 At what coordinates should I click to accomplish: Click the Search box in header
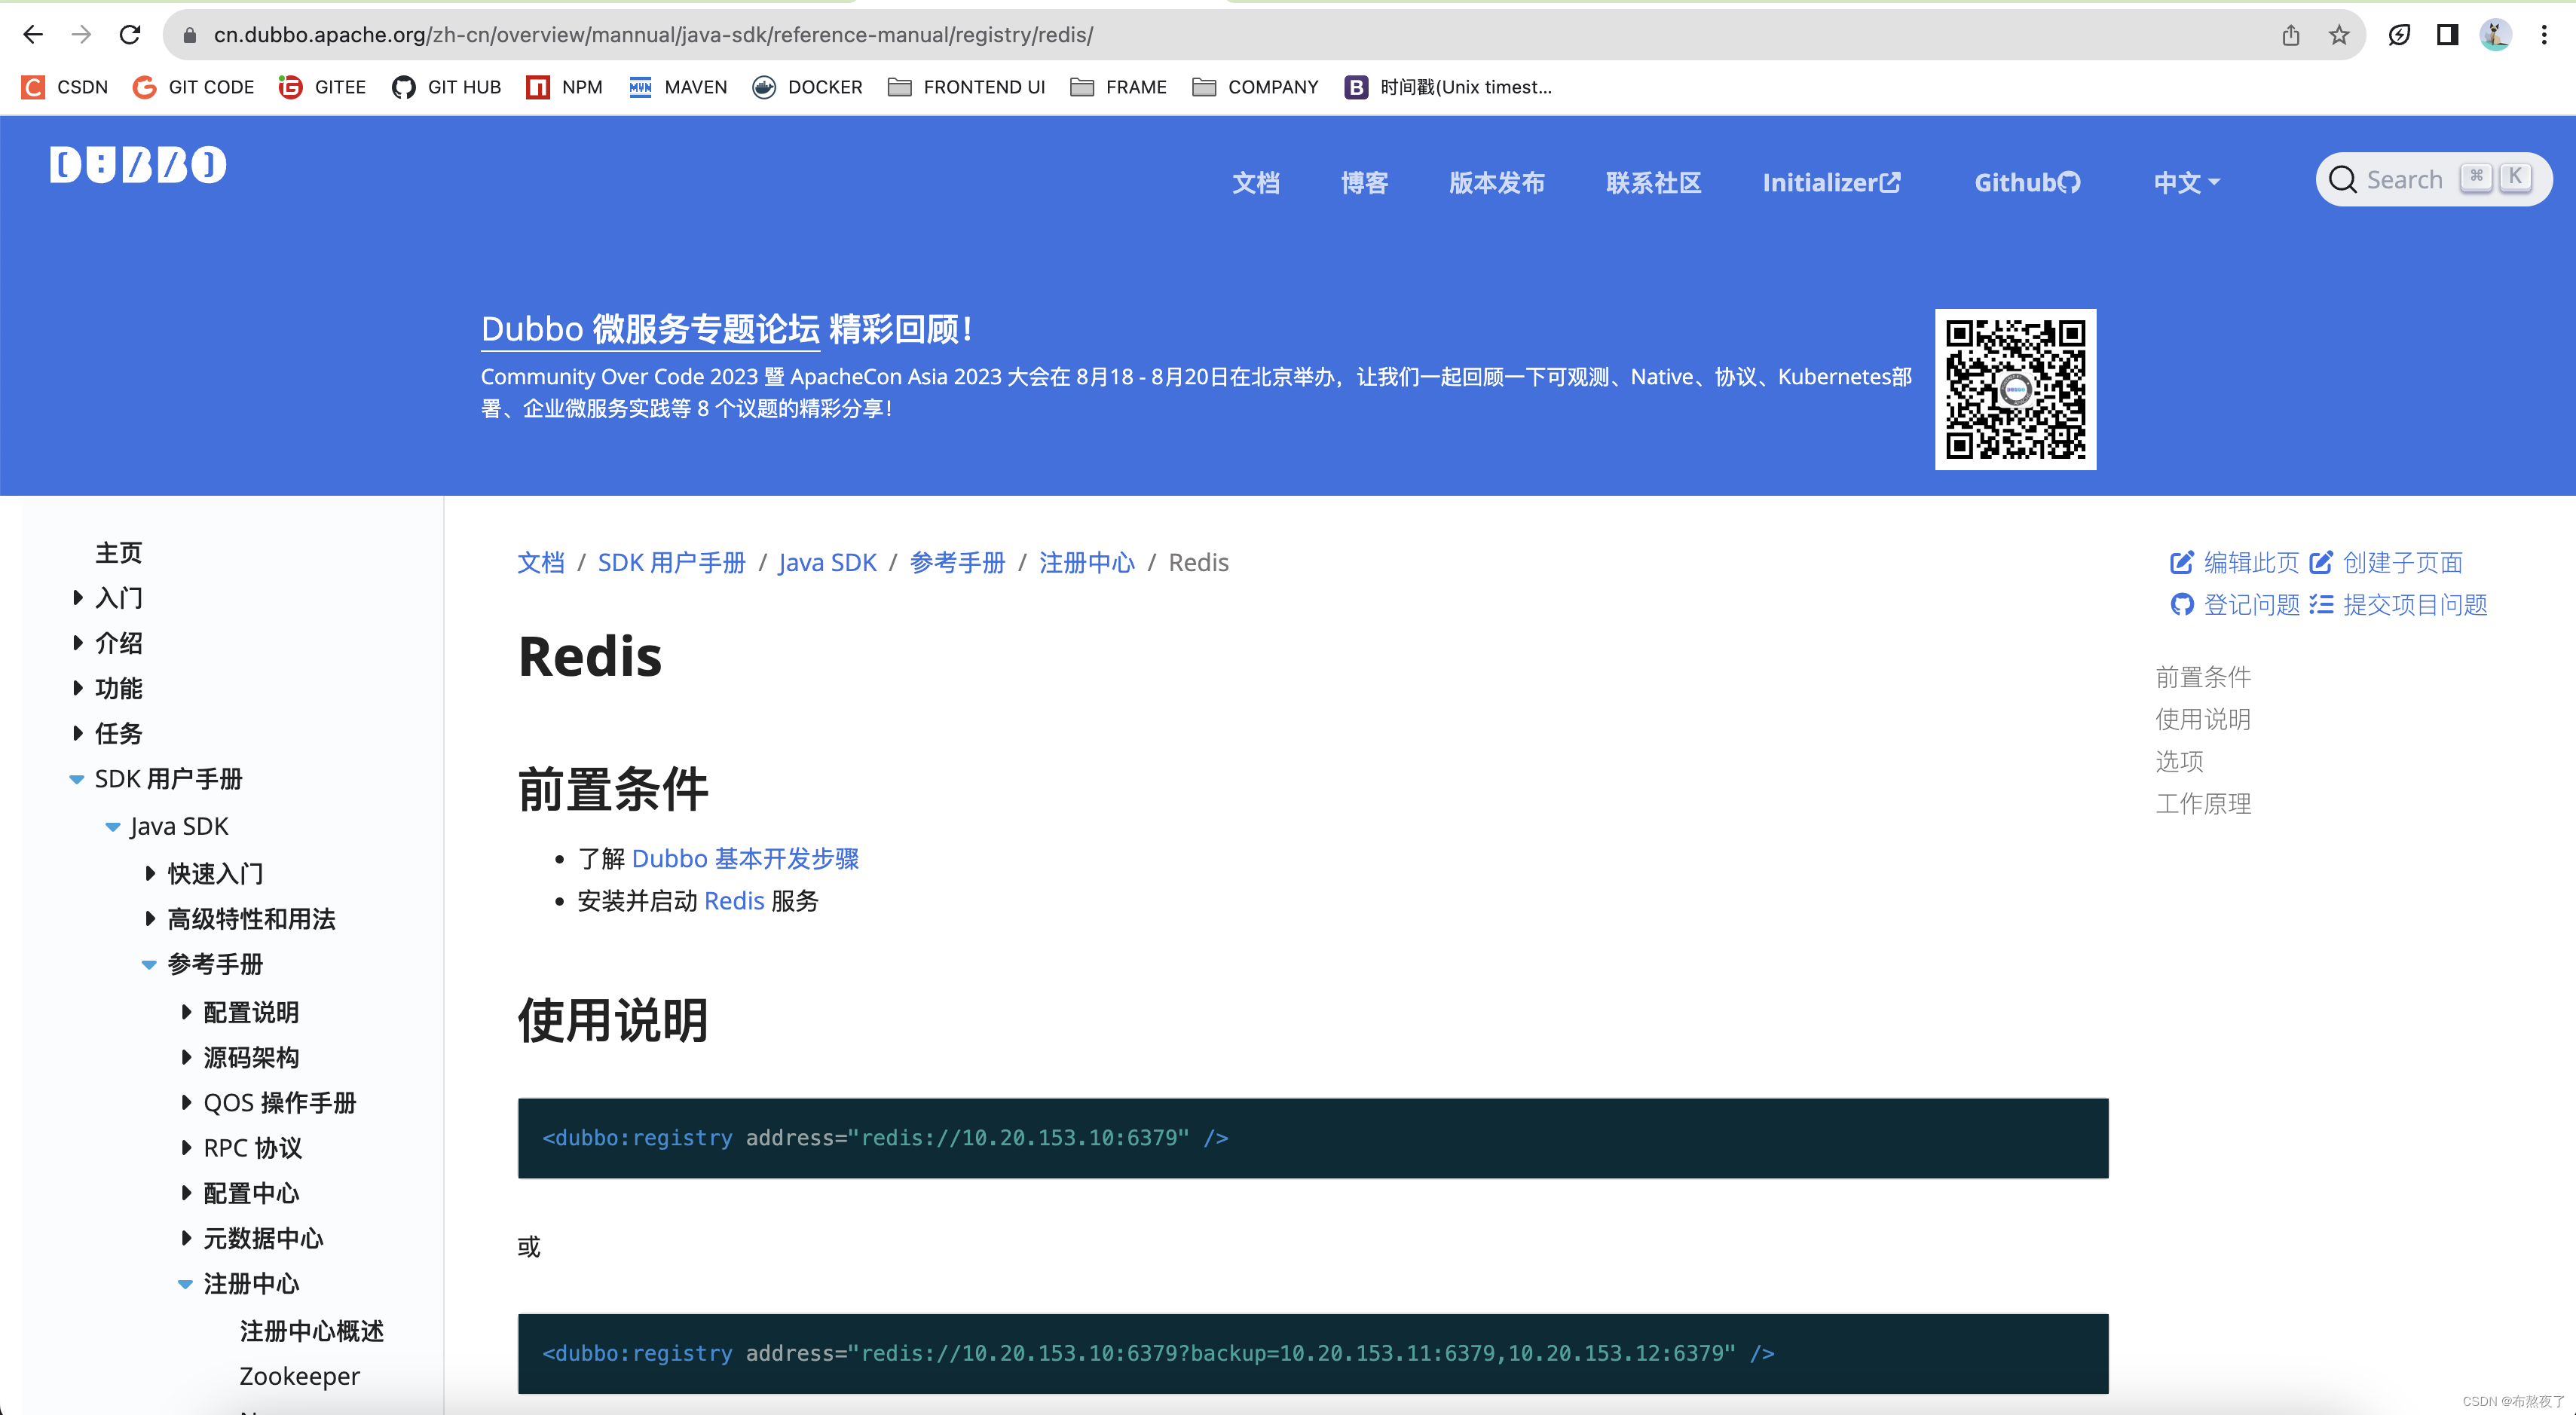[x=2433, y=180]
